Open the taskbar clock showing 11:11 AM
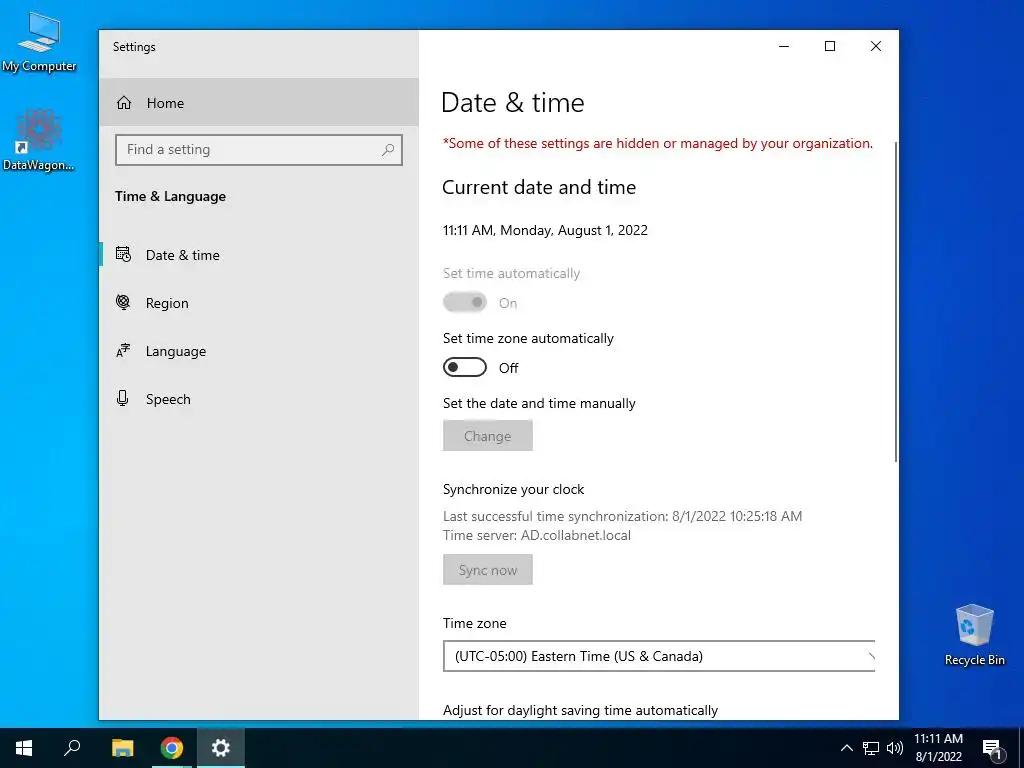Screen dimensions: 1024x768 tap(938, 748)
